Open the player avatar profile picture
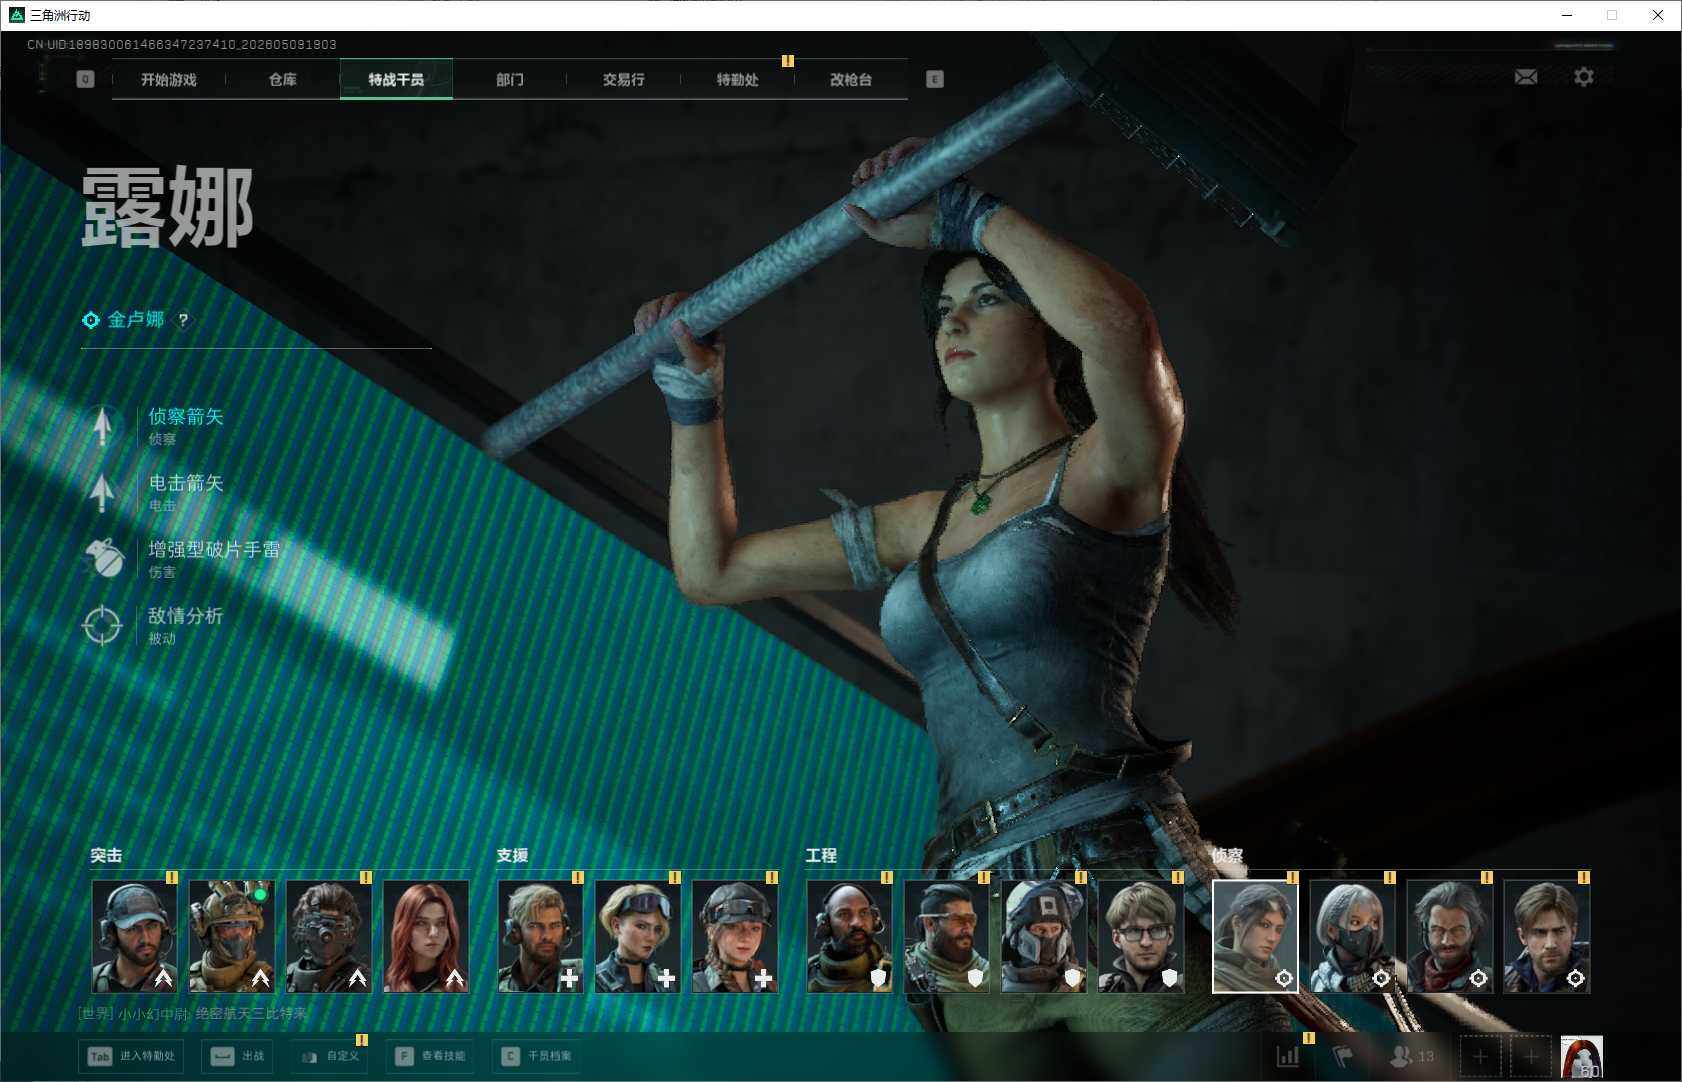The height and width of the screenshot is (1082, 1682). point(1582,1057)
